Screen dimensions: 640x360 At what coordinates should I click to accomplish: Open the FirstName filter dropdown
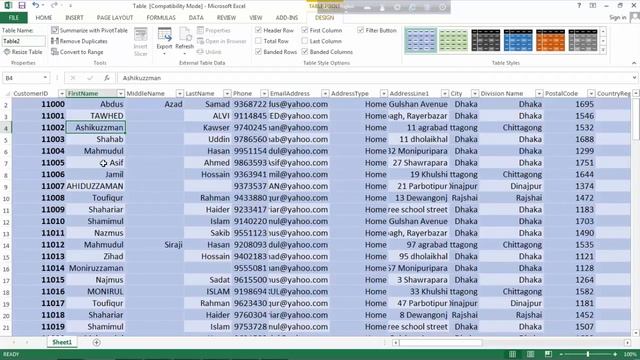[120, 93]
